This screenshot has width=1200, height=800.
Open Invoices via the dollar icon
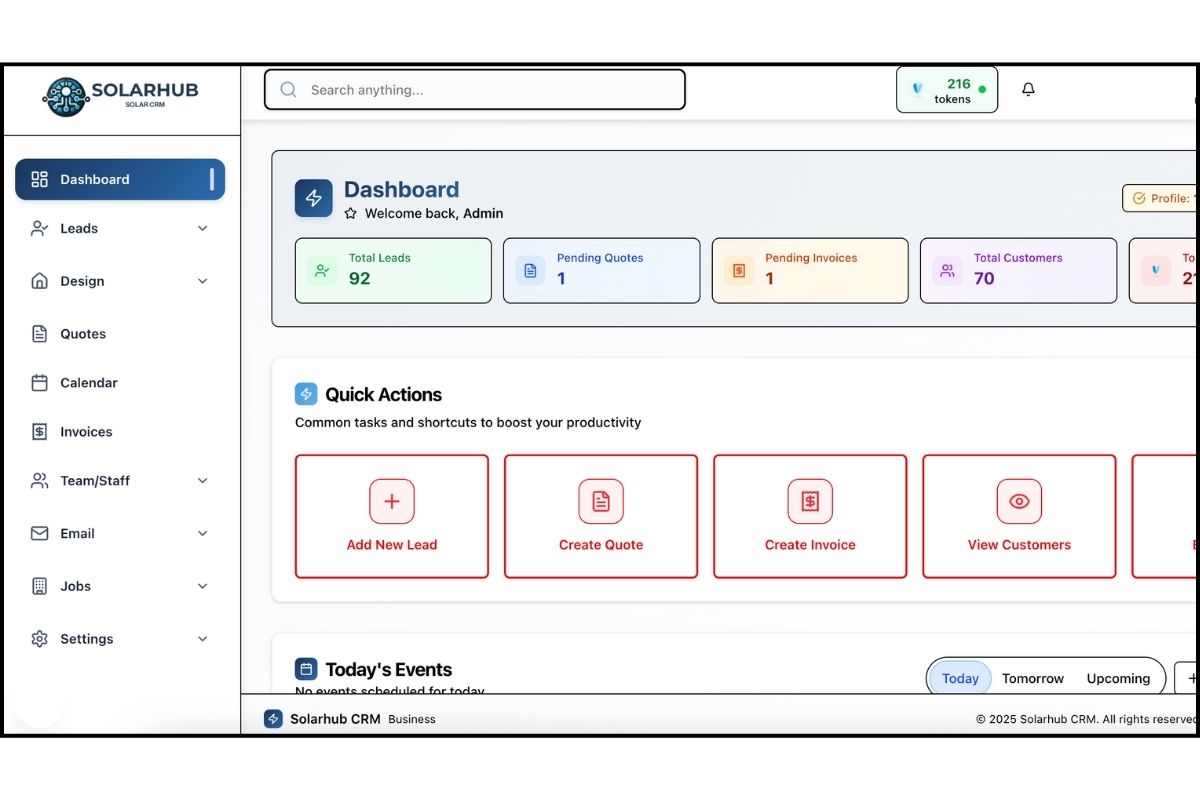pos(39,431)
